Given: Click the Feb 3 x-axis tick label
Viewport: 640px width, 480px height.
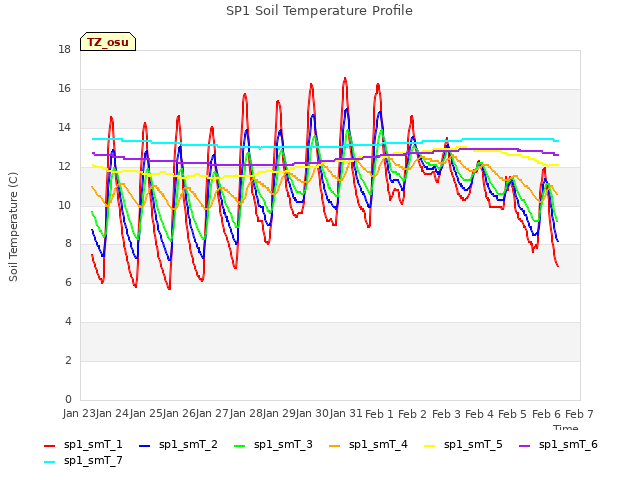Looking at the screenshot, I should point(446,414).
